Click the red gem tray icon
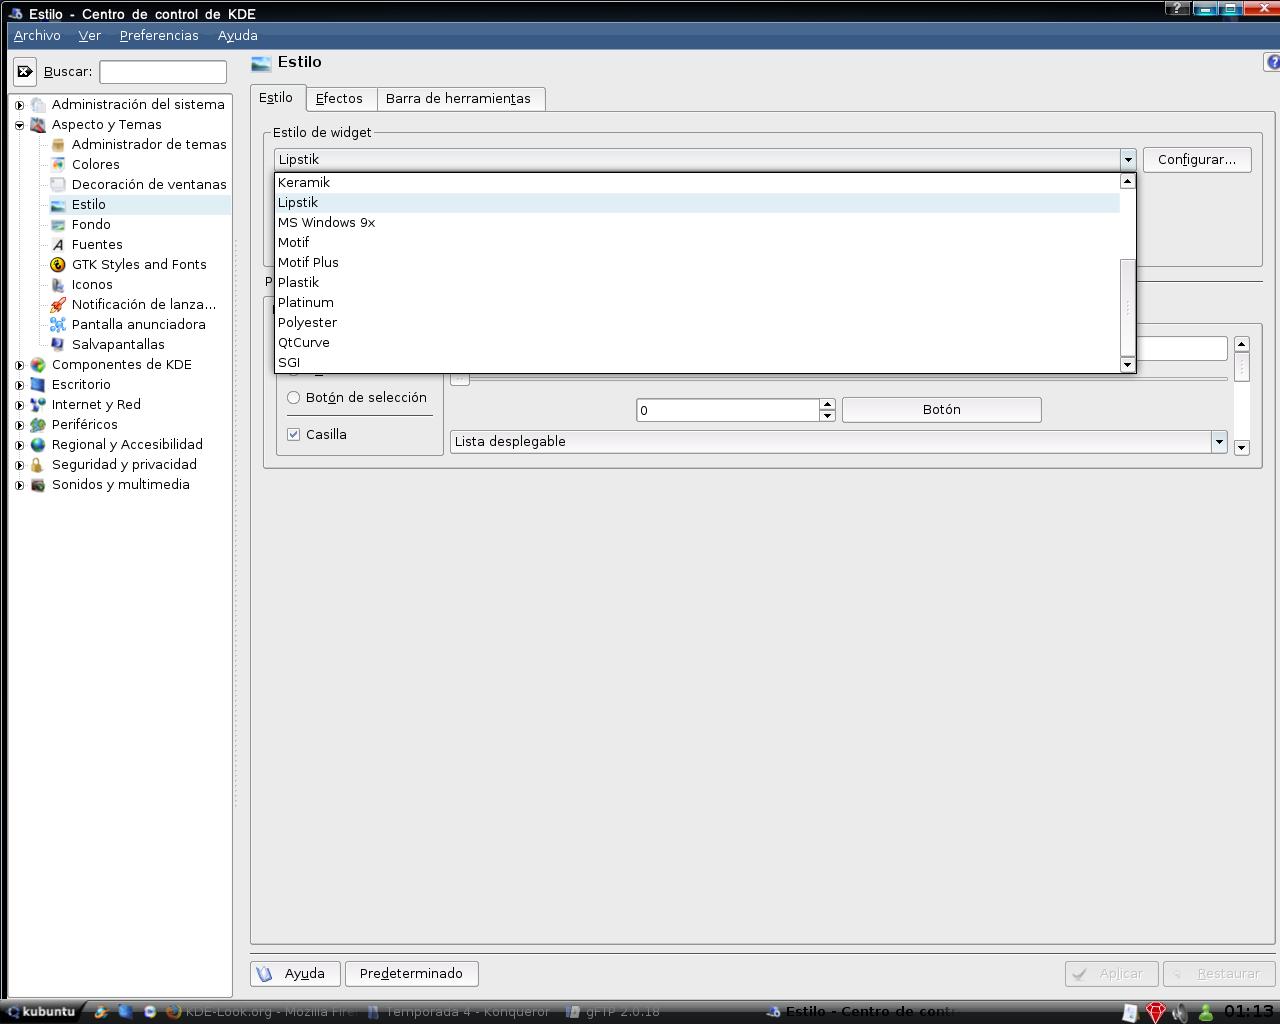The width and height of the screenshot is (1280, 1024). pos(1155,1012)
